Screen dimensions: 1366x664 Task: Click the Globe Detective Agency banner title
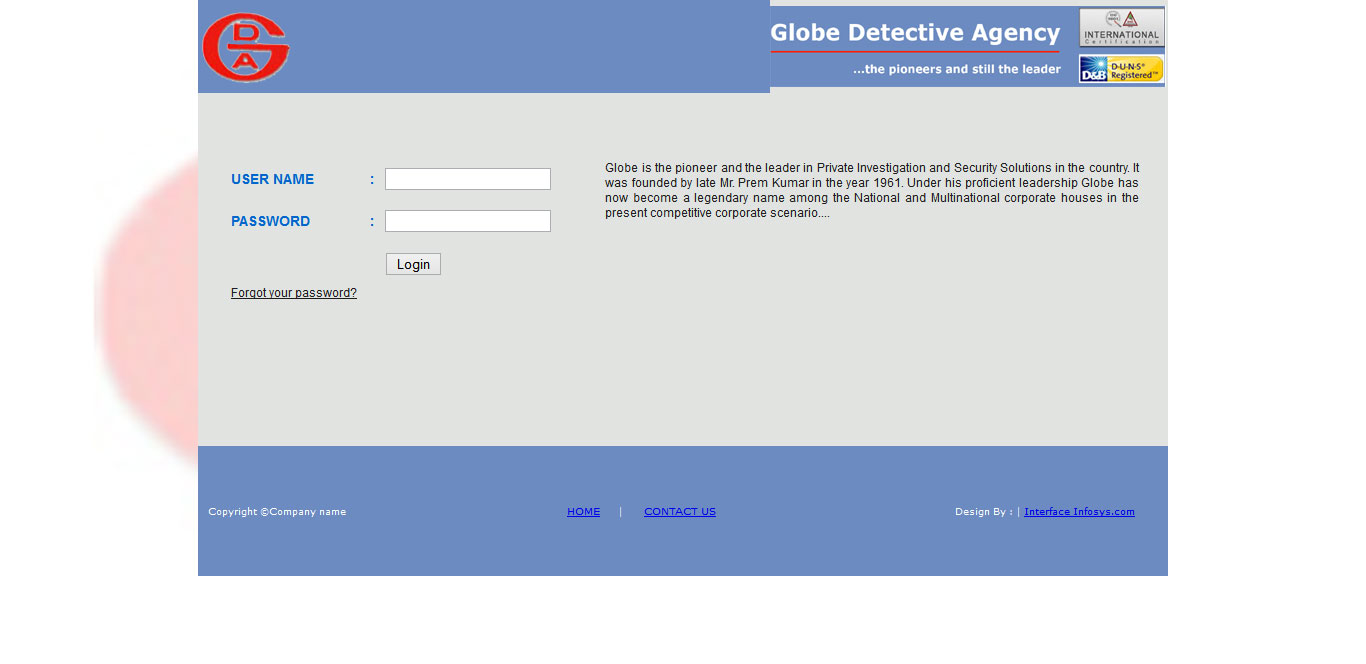coord(914,33)
